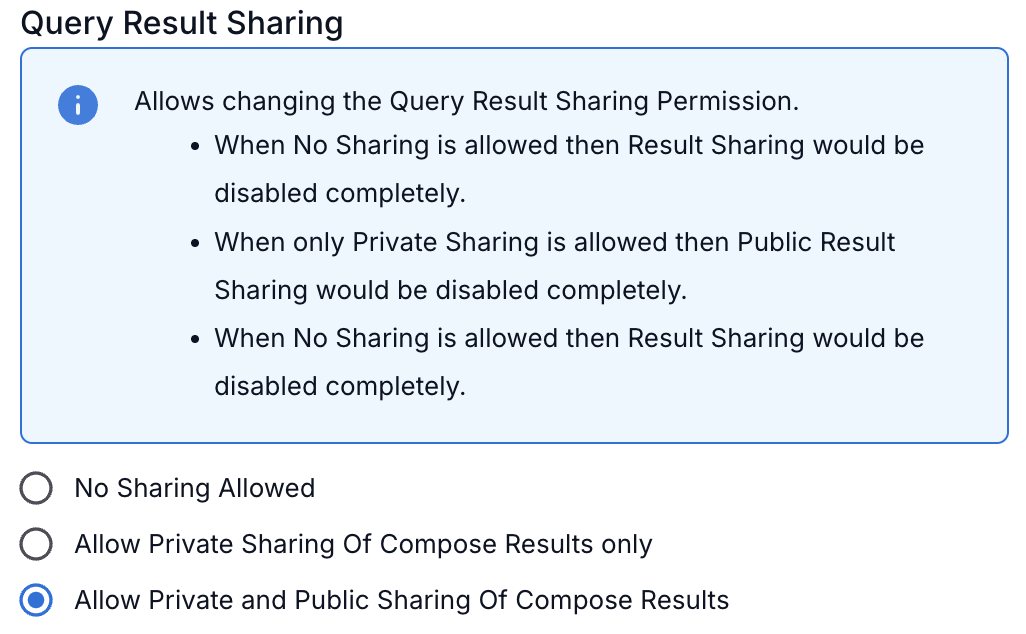
Task: Select Allow Private and Public Sharing radio button
Action: 36,600
